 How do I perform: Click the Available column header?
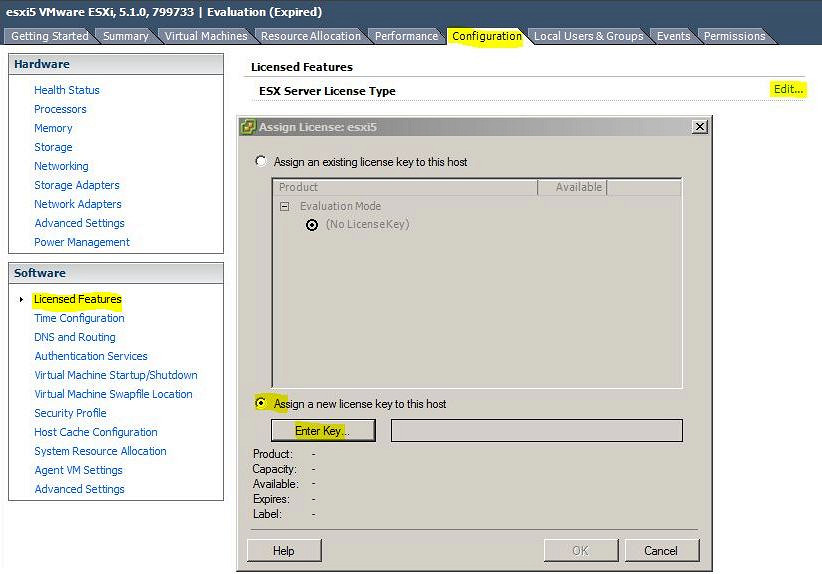[x=572, y=187]
